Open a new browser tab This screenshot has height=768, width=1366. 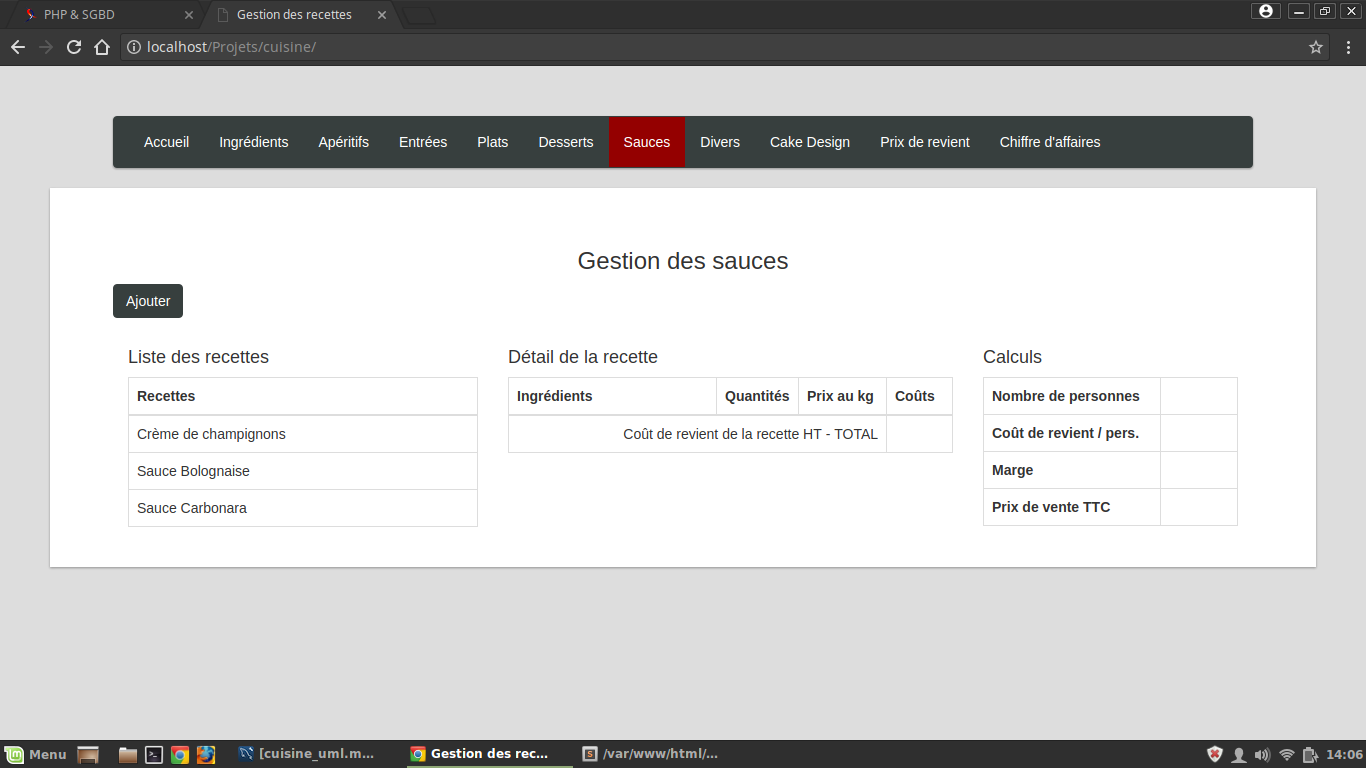click(x=419, y=15)
